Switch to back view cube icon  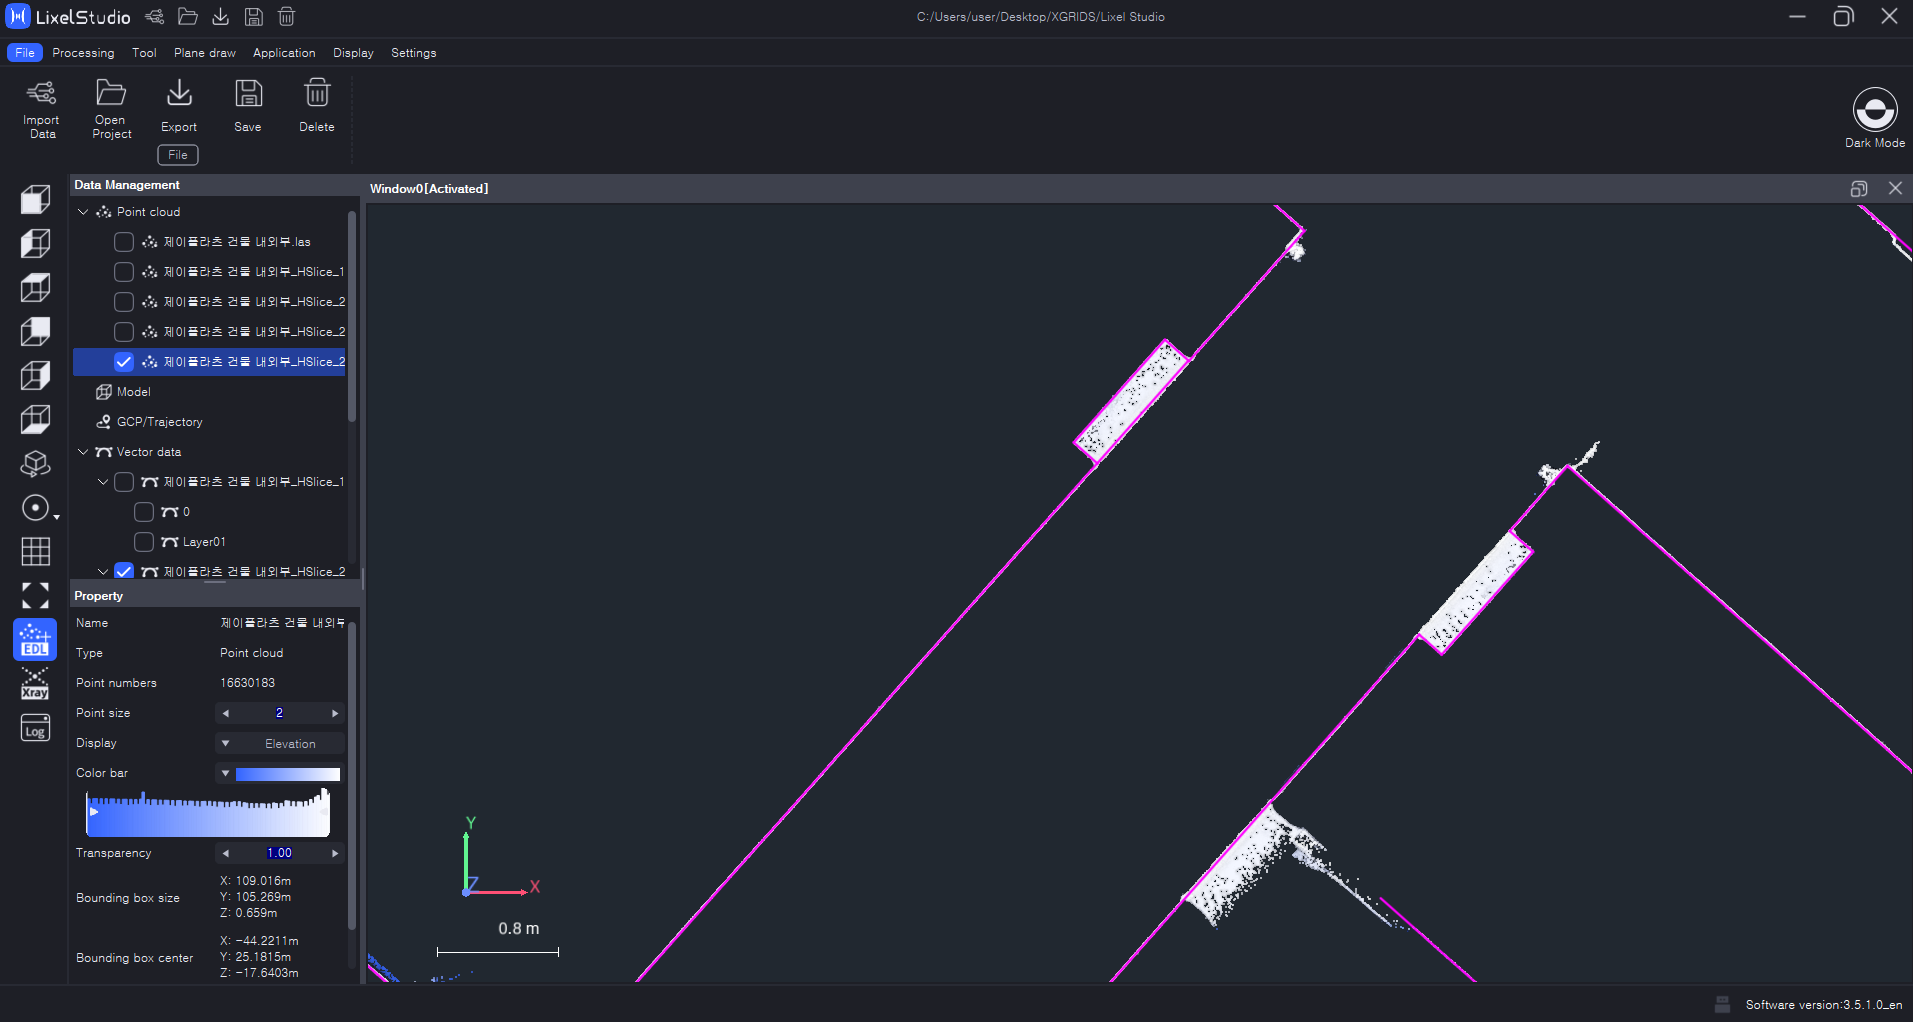(36, 332)
